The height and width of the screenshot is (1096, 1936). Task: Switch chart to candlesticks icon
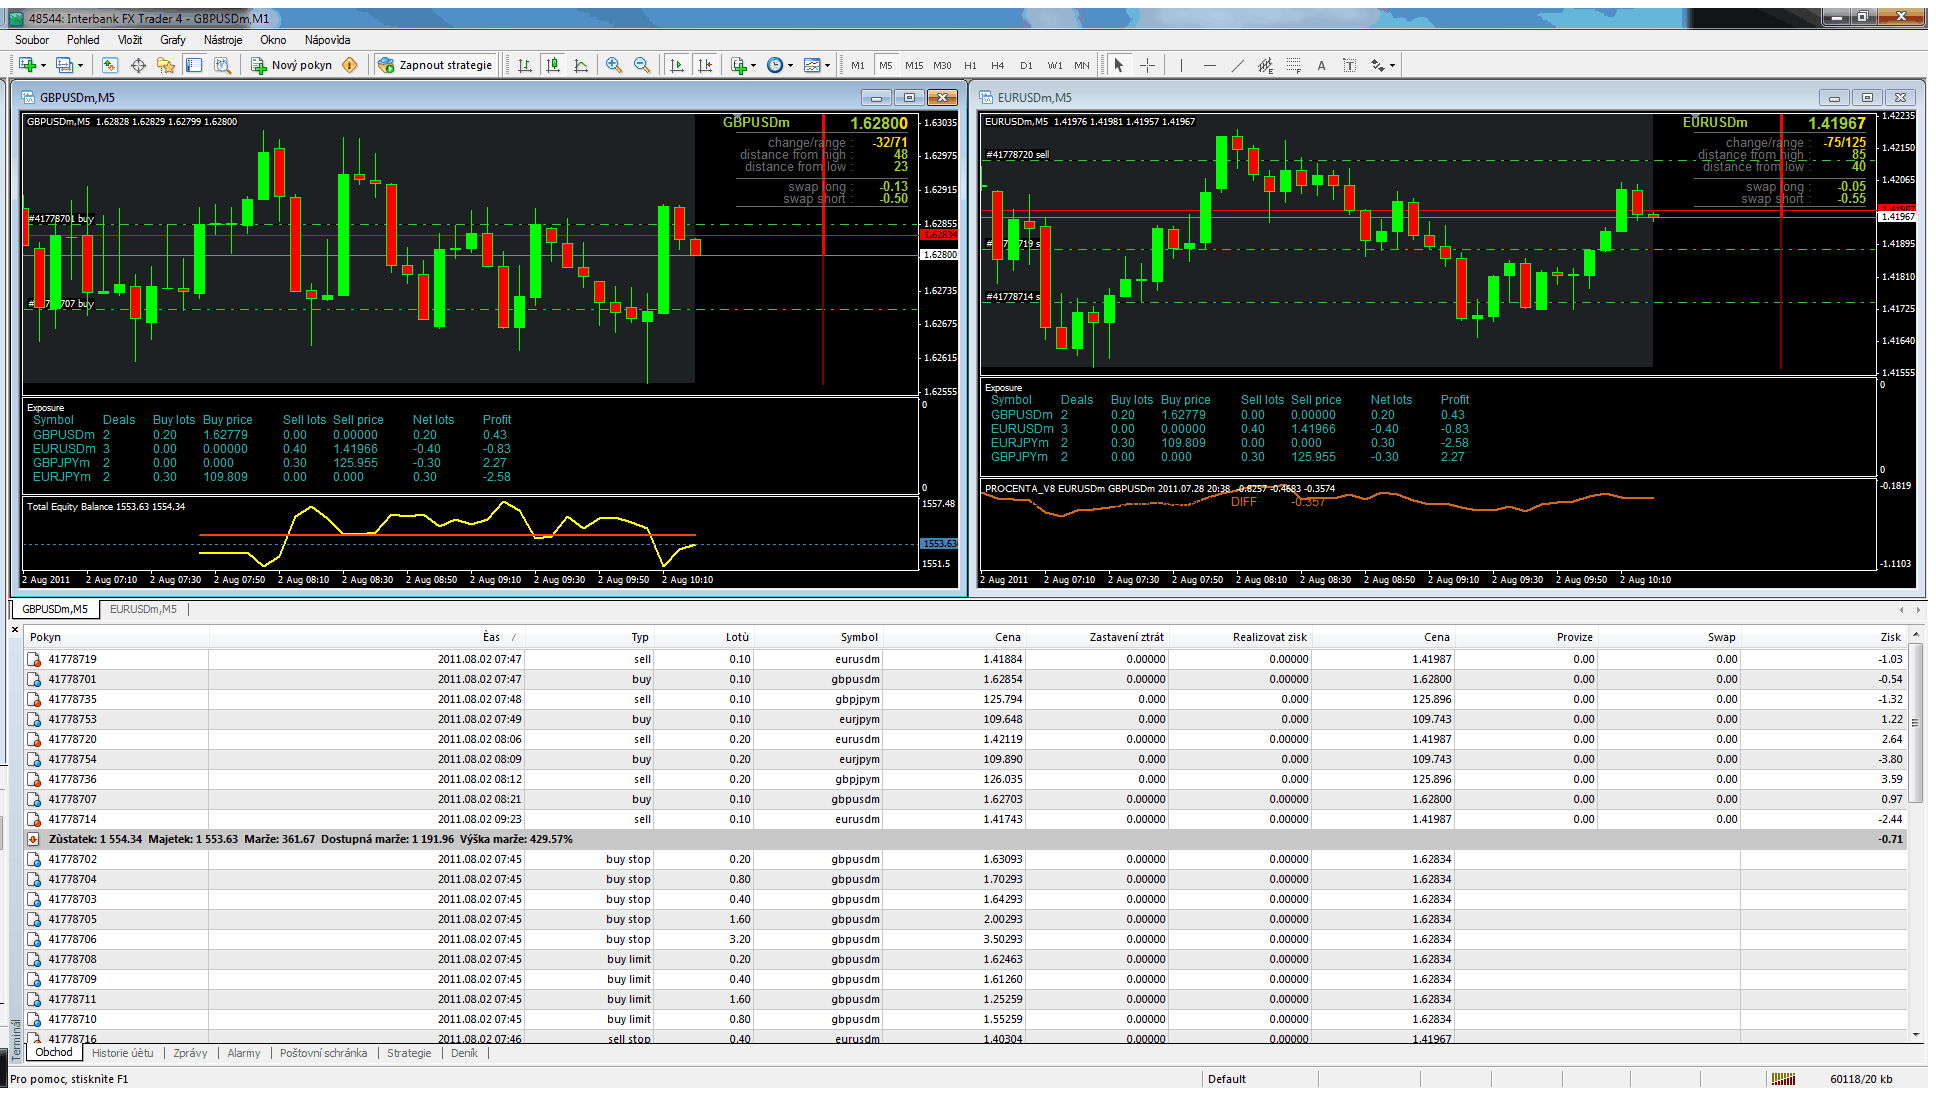pyautogui.click(x=553, y=65)
